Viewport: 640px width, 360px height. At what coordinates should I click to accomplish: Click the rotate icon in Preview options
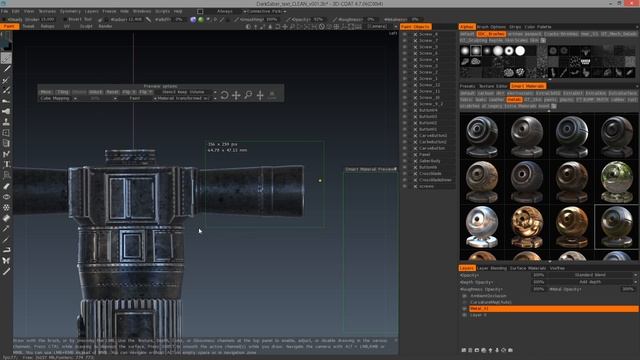[224, 95]
